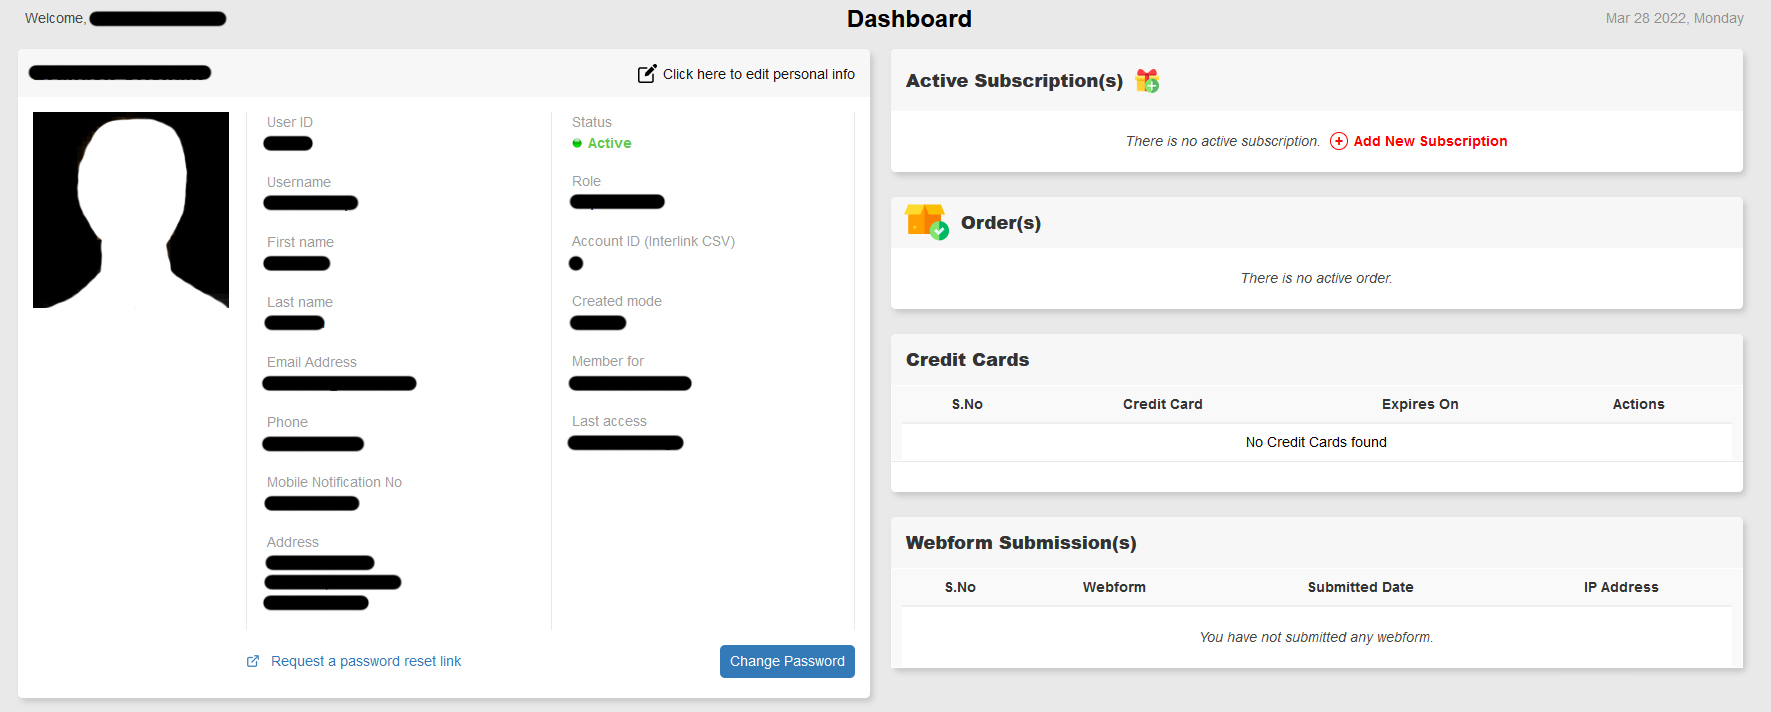The height and width of the screenshot is (712, 1771).
Task: Click the 'Welcome,' greeting text
Action: tap(55, 18)
